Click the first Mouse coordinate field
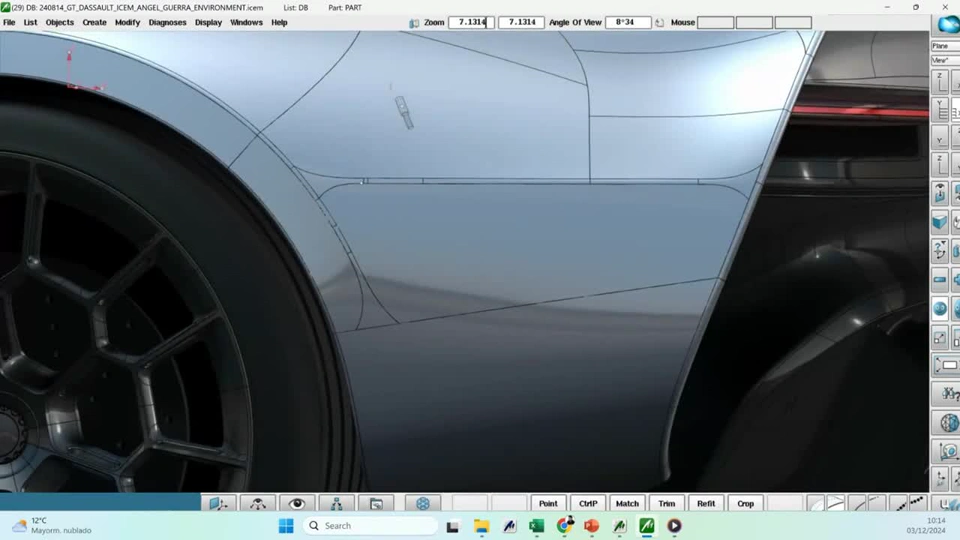This screenshot has height=540, width=960. [716, 23]
